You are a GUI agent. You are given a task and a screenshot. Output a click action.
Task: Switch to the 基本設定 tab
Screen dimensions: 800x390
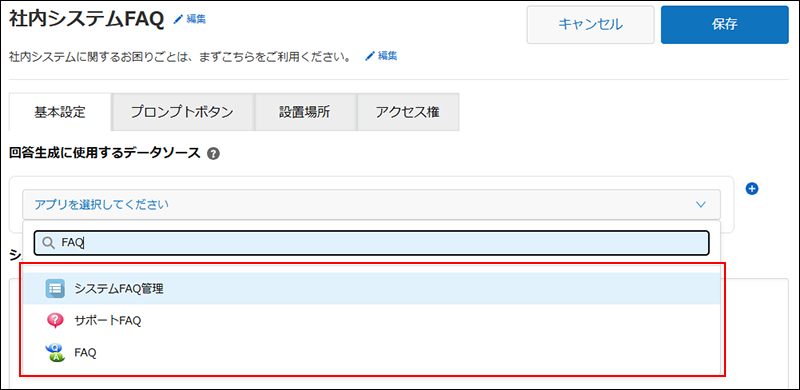60,112
